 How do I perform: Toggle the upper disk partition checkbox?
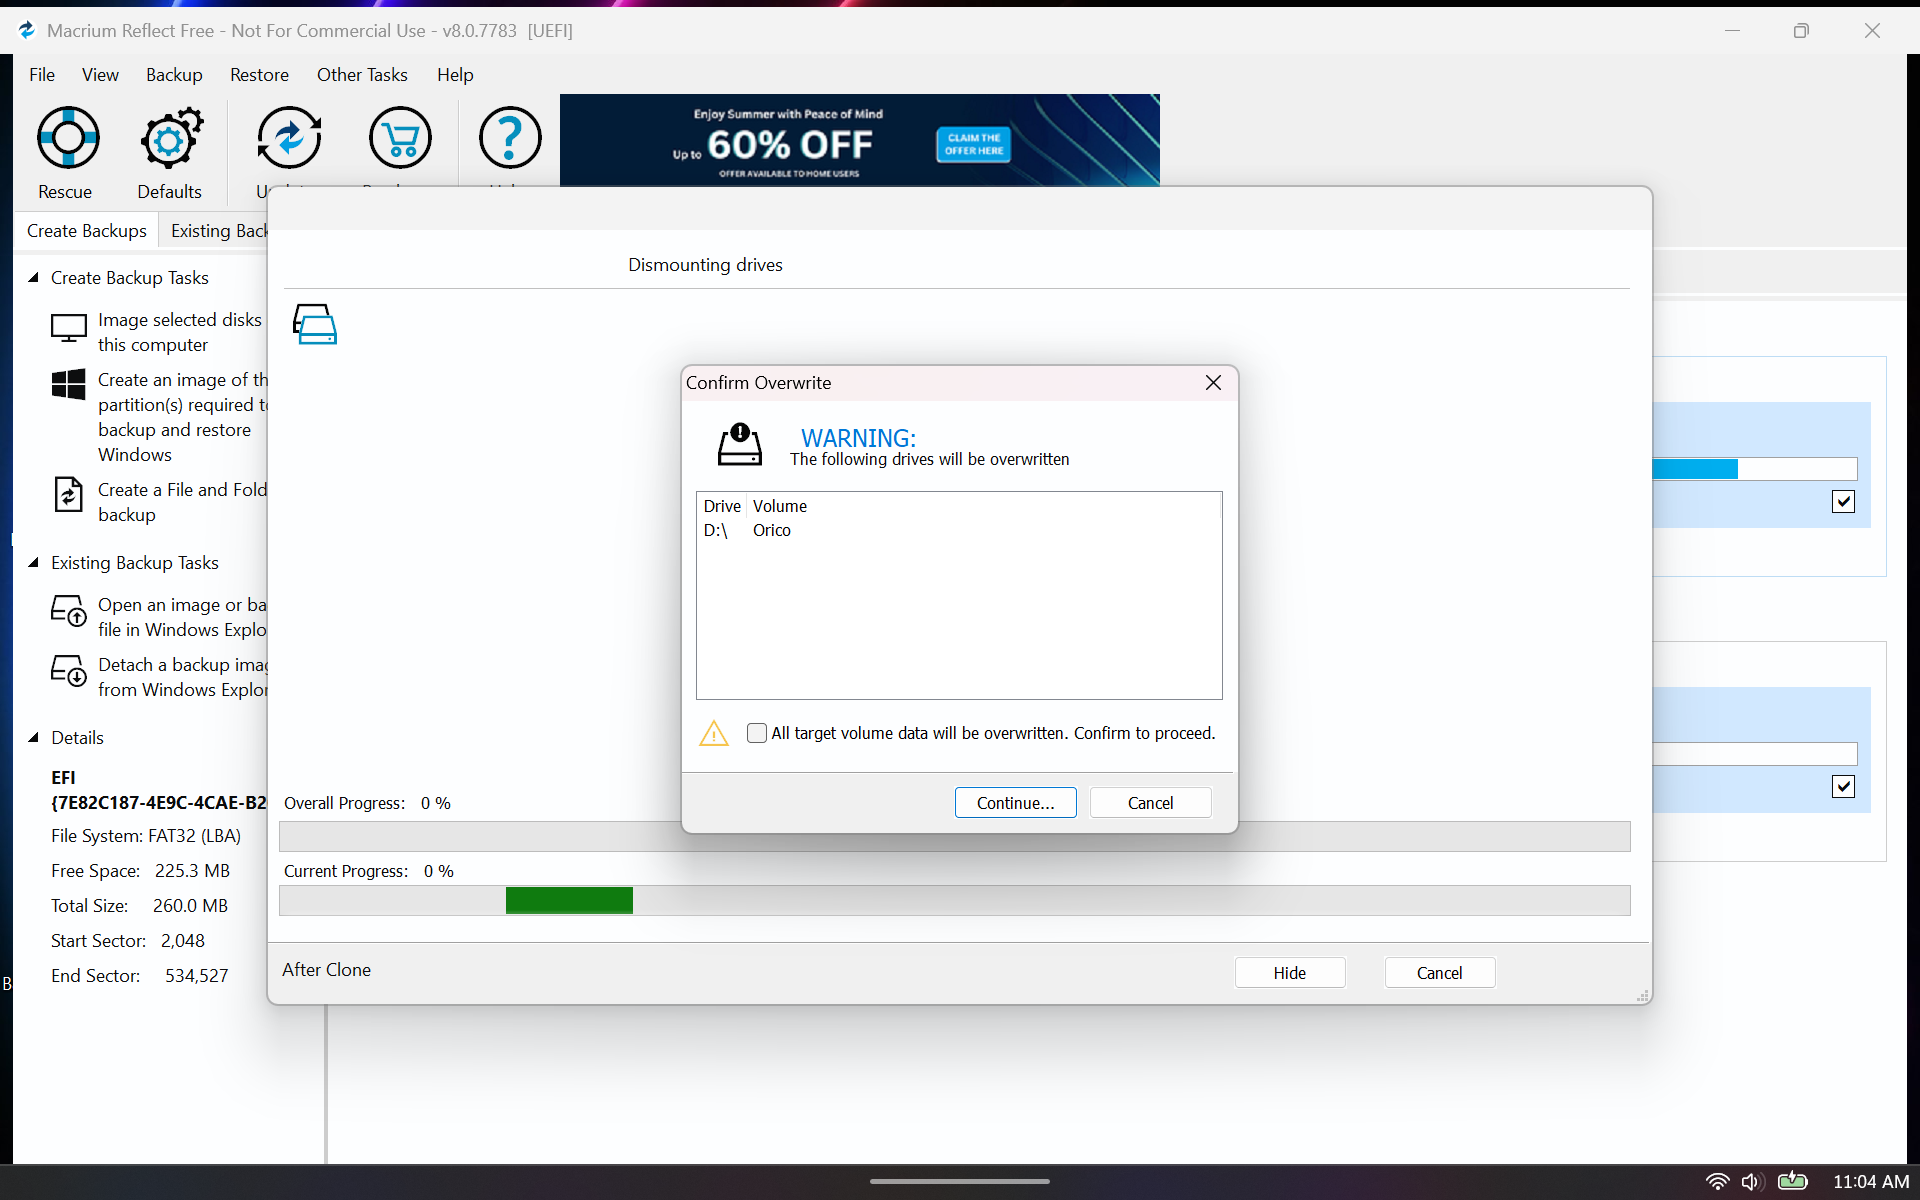1843,502
